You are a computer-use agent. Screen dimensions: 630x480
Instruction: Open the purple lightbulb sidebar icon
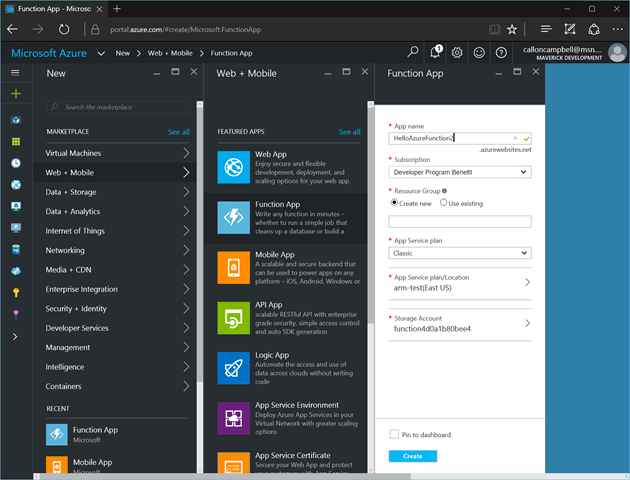point(16,314)
